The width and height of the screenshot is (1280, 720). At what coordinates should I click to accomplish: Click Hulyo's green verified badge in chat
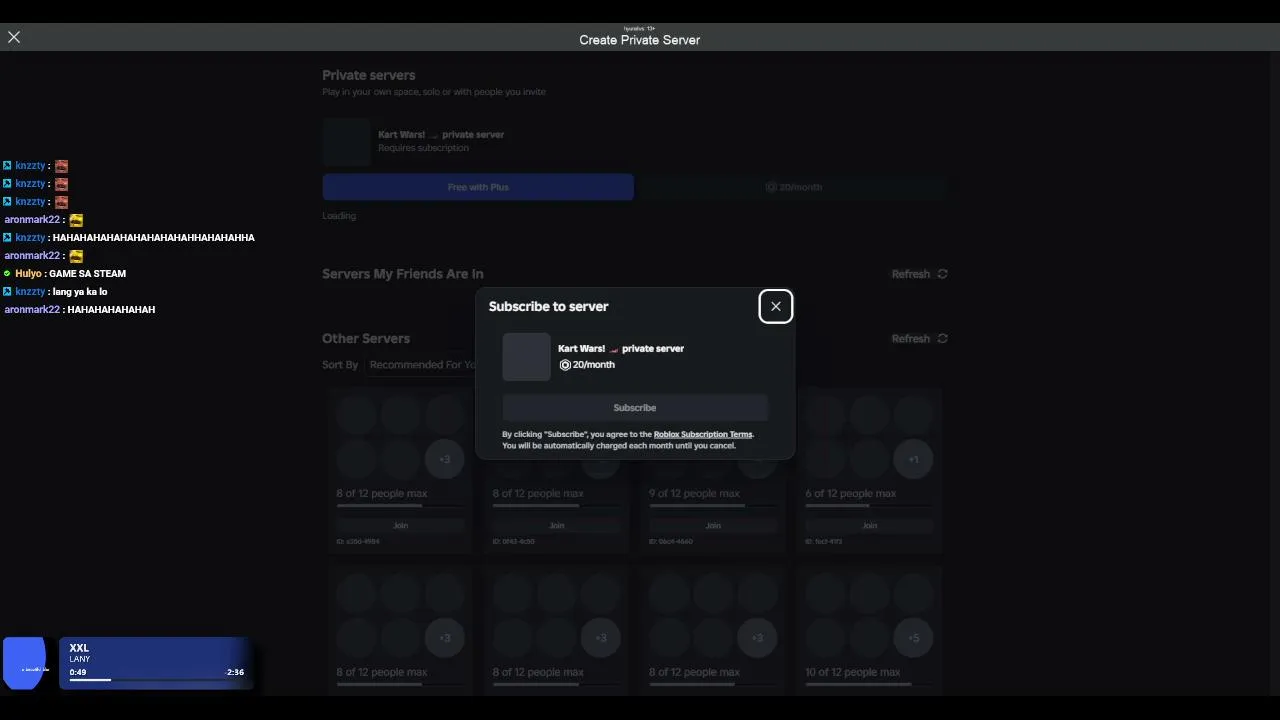(7, 274)
